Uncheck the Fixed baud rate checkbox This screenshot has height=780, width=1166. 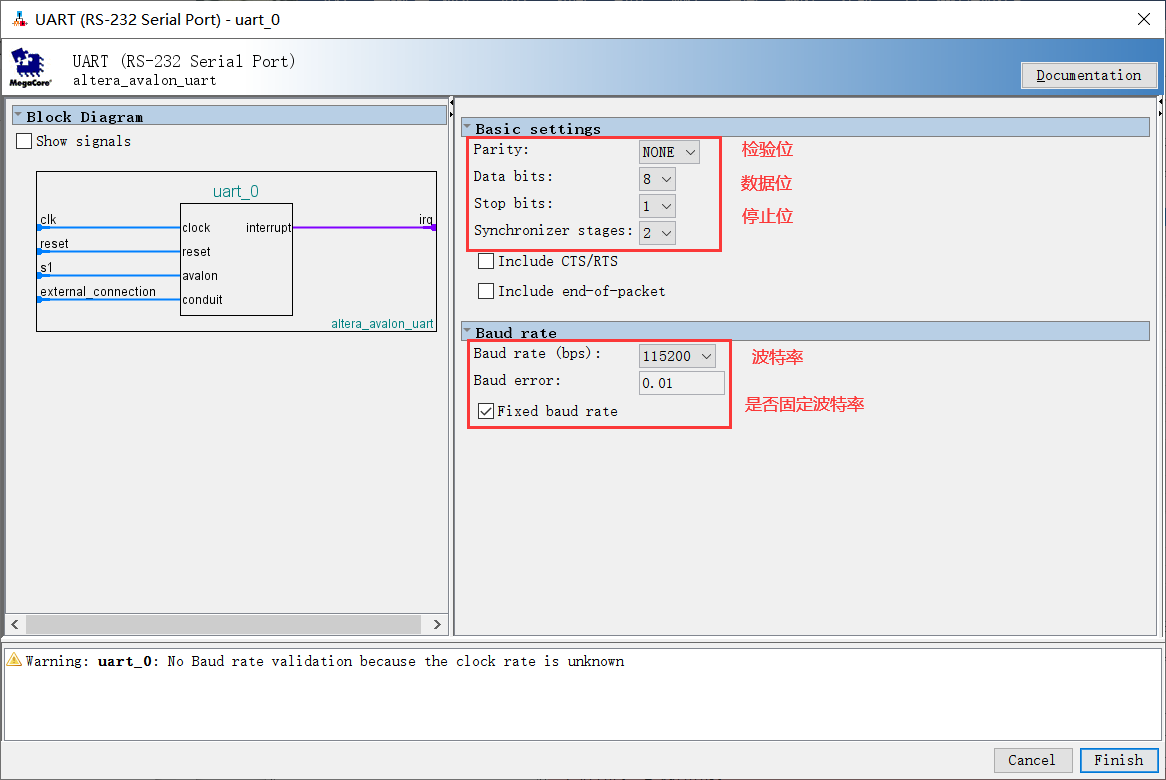(x=486, y=411)
